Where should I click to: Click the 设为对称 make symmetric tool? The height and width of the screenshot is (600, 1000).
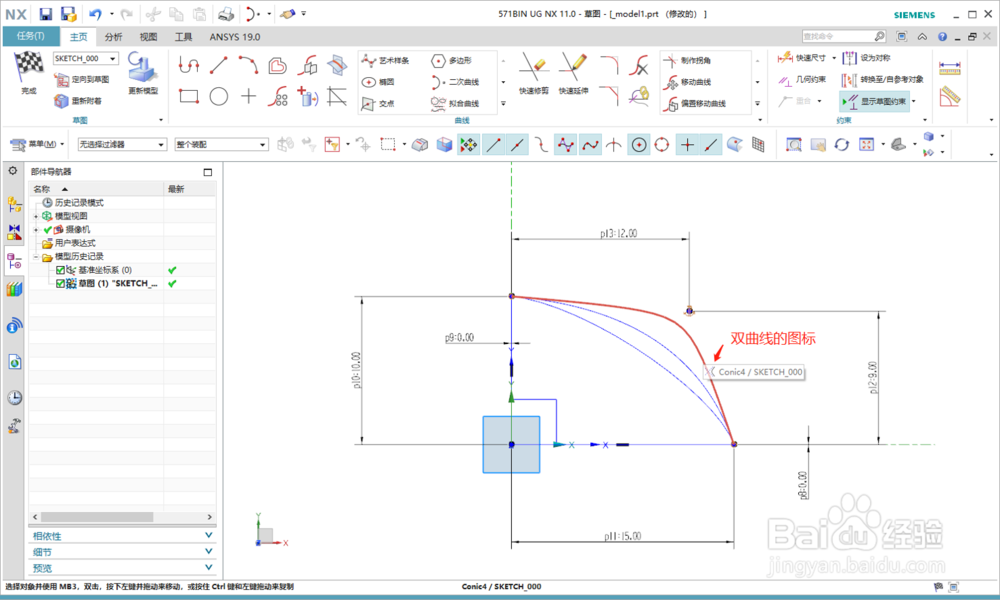pos(866,58)
